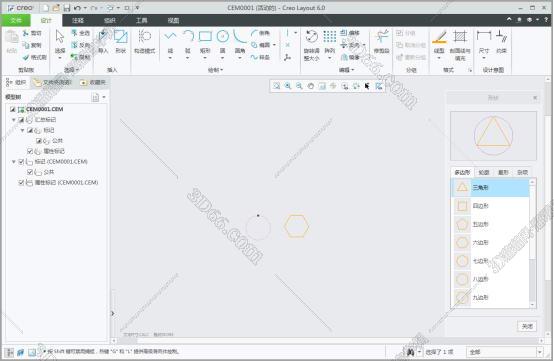
Task: Switch to the 视图 ribbon tab
Action: [173, 20]
